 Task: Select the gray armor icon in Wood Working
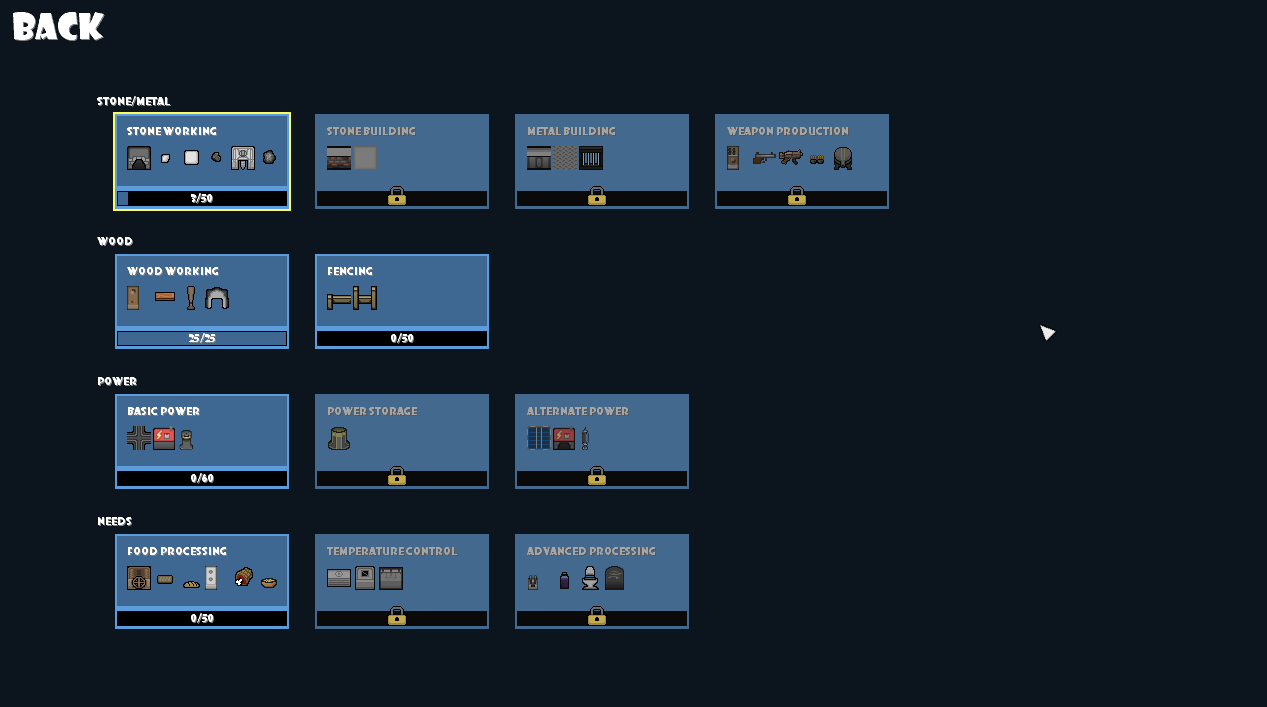coord(217,298)
